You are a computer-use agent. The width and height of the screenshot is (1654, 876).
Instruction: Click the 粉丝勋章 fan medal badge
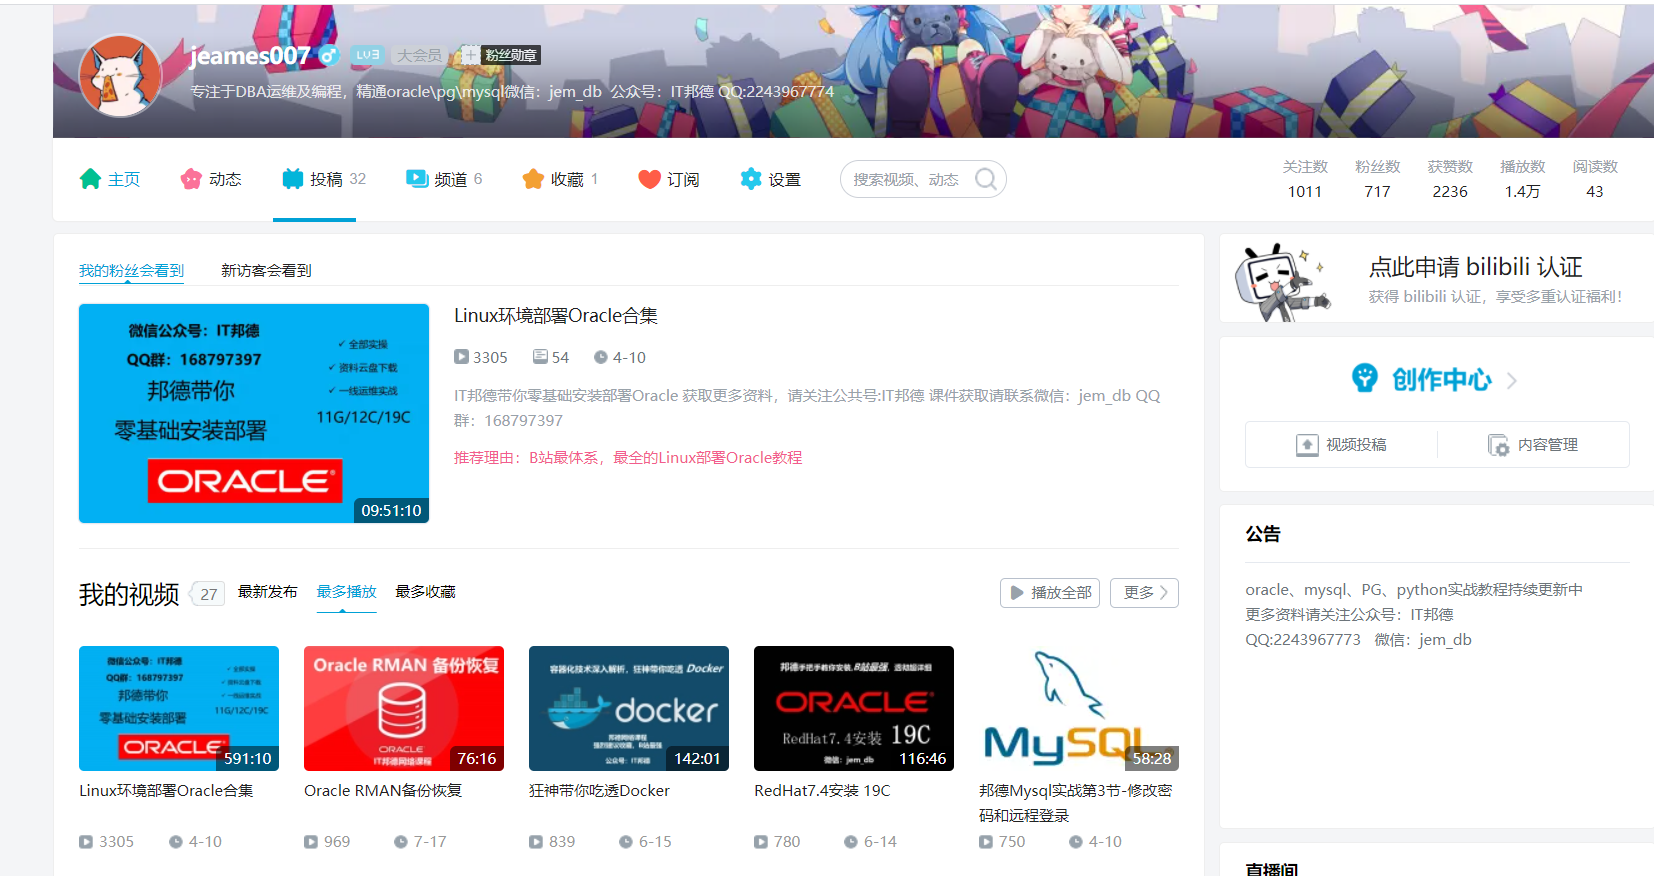500,55
